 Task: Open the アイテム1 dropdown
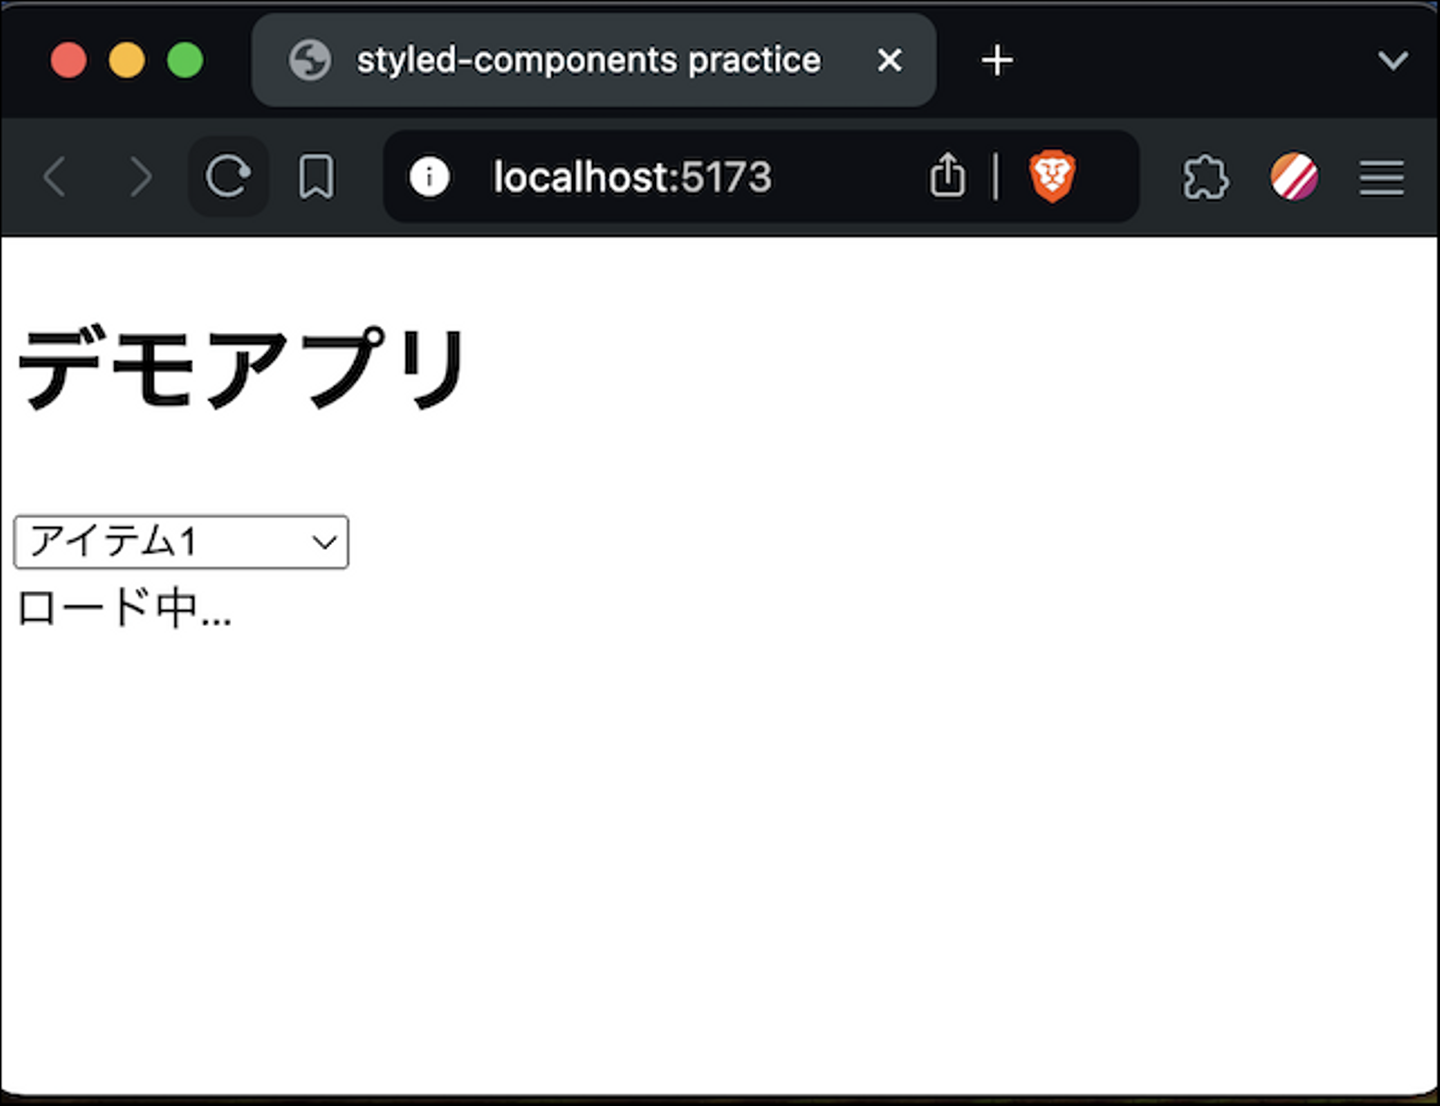[x=181, y=542]
